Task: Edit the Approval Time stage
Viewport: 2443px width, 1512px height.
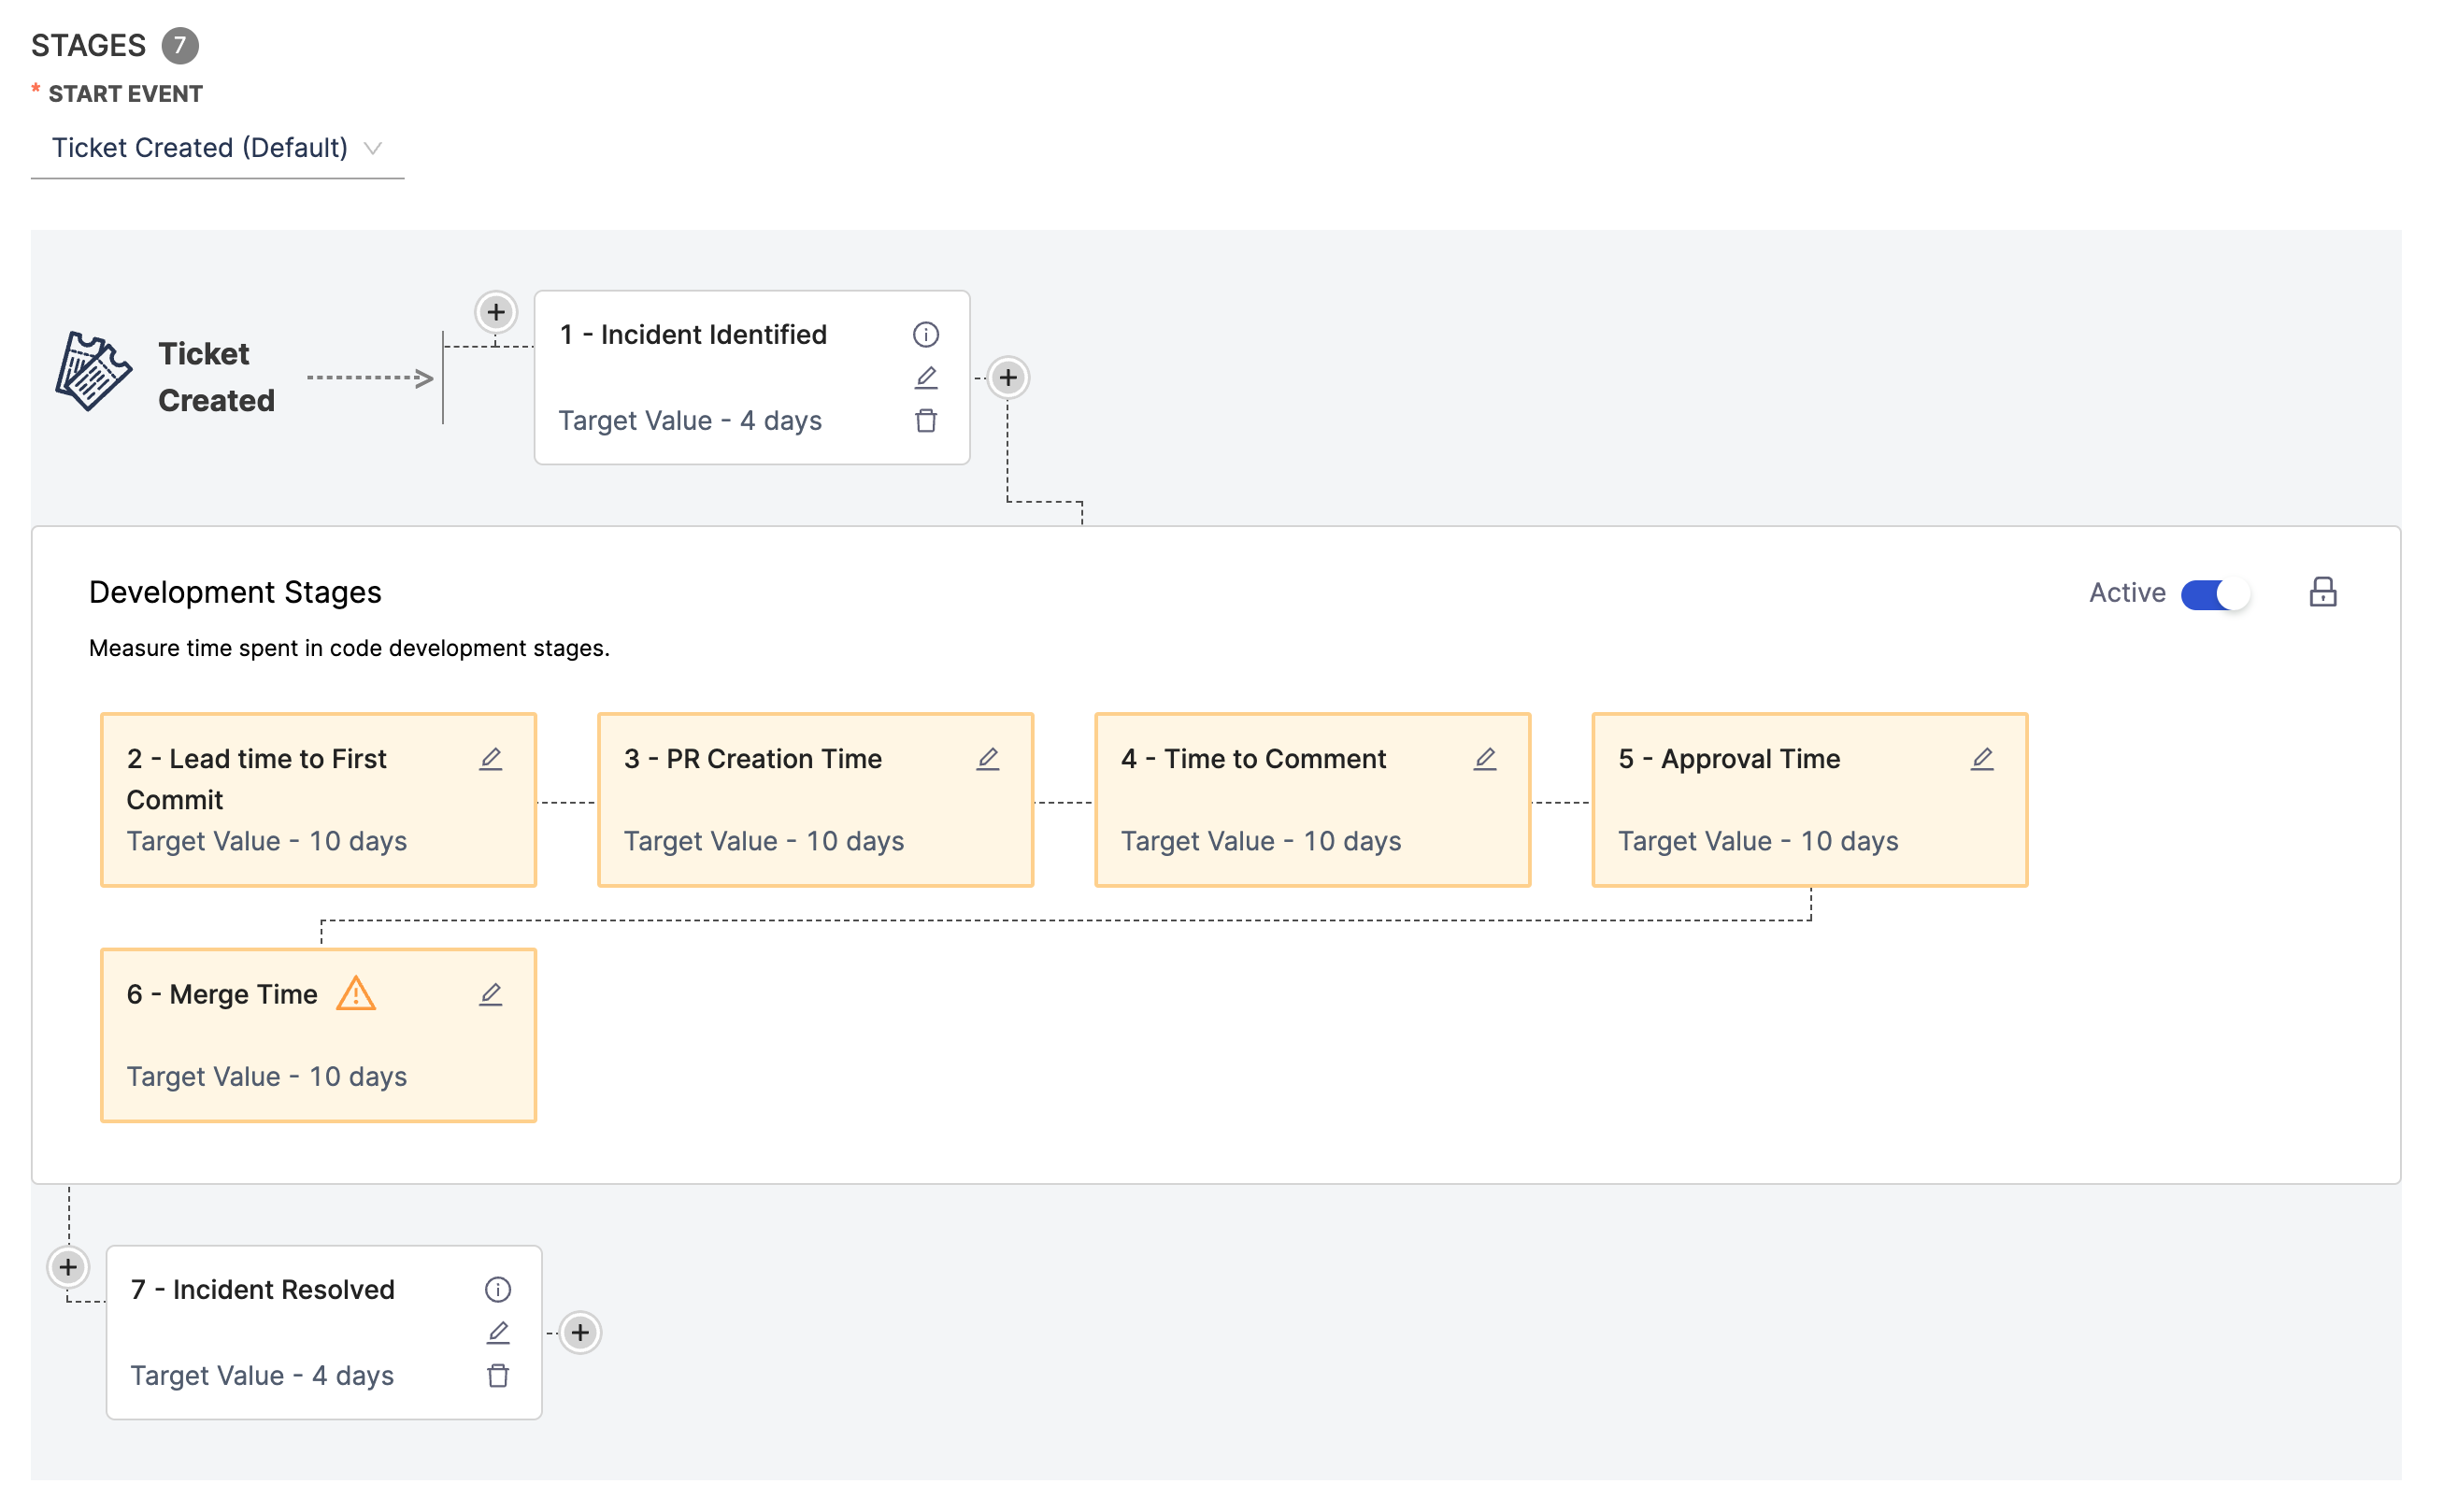Action: click(x=1981, y=759)
